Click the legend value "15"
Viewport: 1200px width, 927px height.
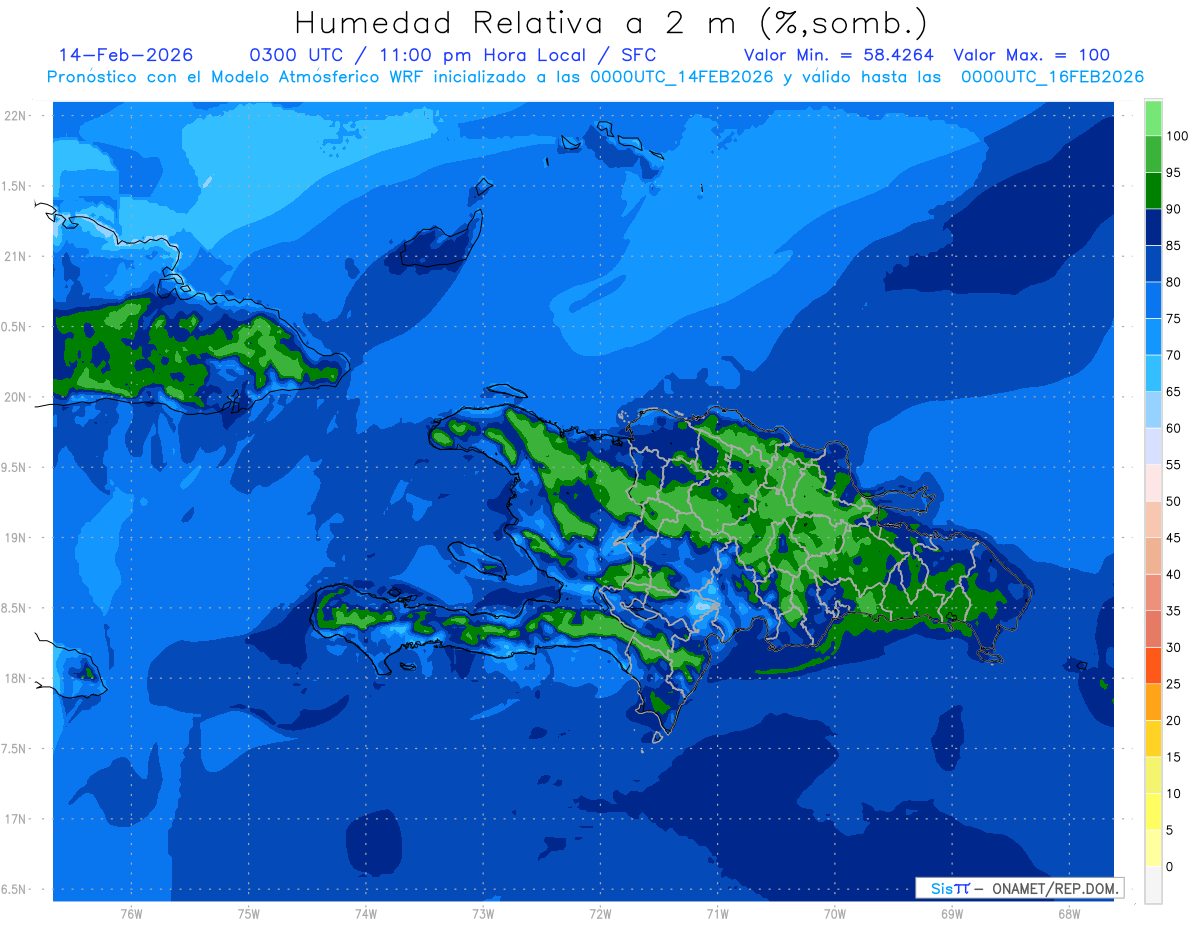point(1173,757)
